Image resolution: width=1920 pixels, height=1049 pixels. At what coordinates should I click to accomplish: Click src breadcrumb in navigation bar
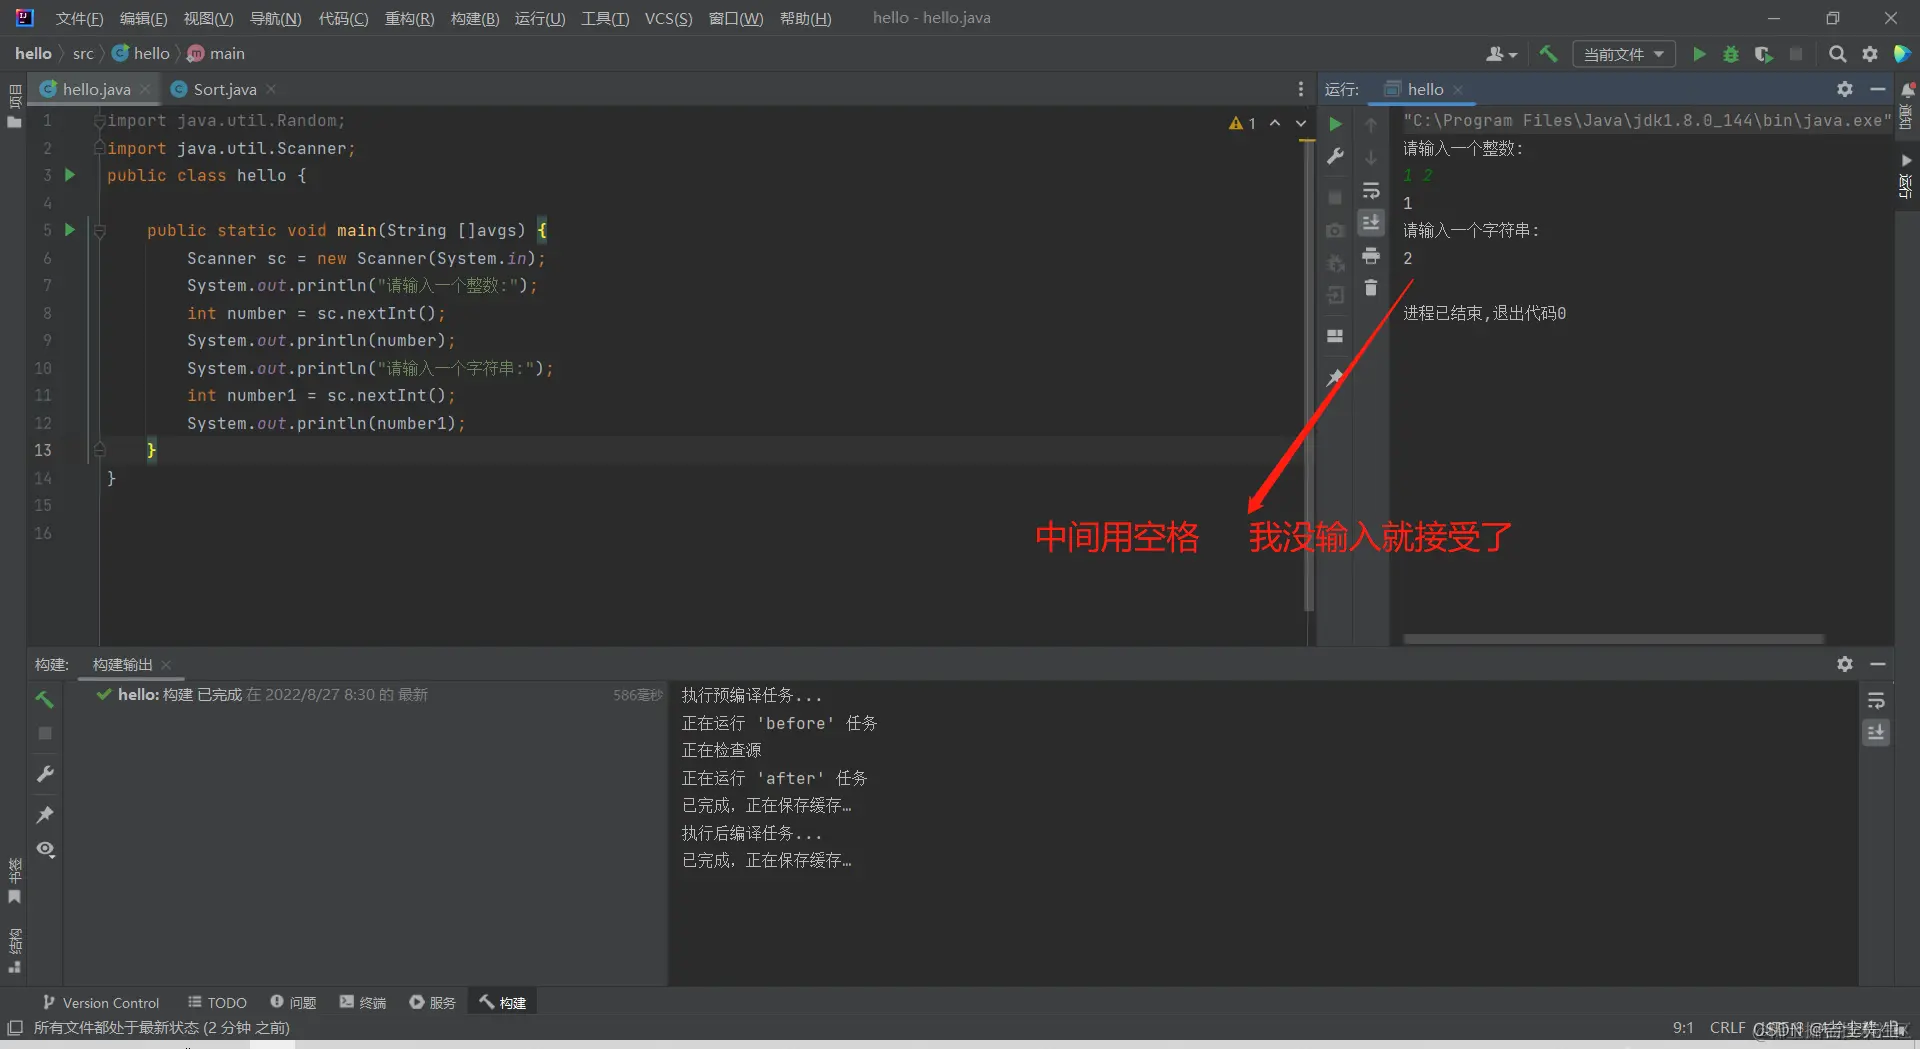tap(83, 54)
